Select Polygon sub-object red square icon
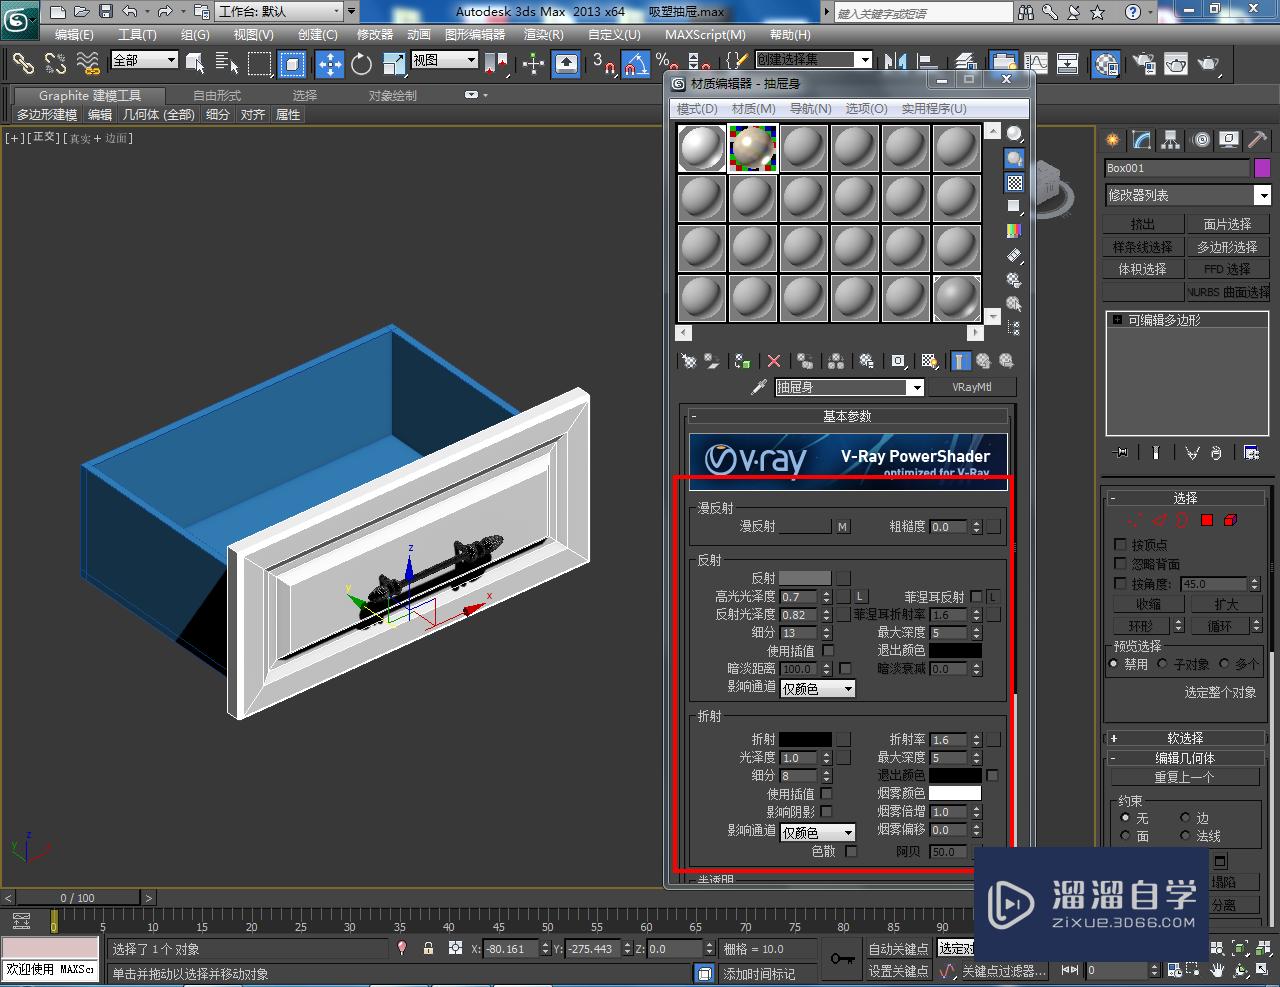Viewport: 1280px width, 987px height. (1206, 520)
